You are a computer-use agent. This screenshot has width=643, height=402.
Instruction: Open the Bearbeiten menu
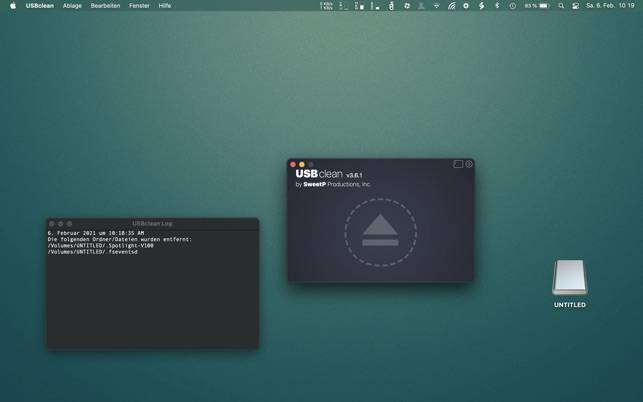click(105, 6)
